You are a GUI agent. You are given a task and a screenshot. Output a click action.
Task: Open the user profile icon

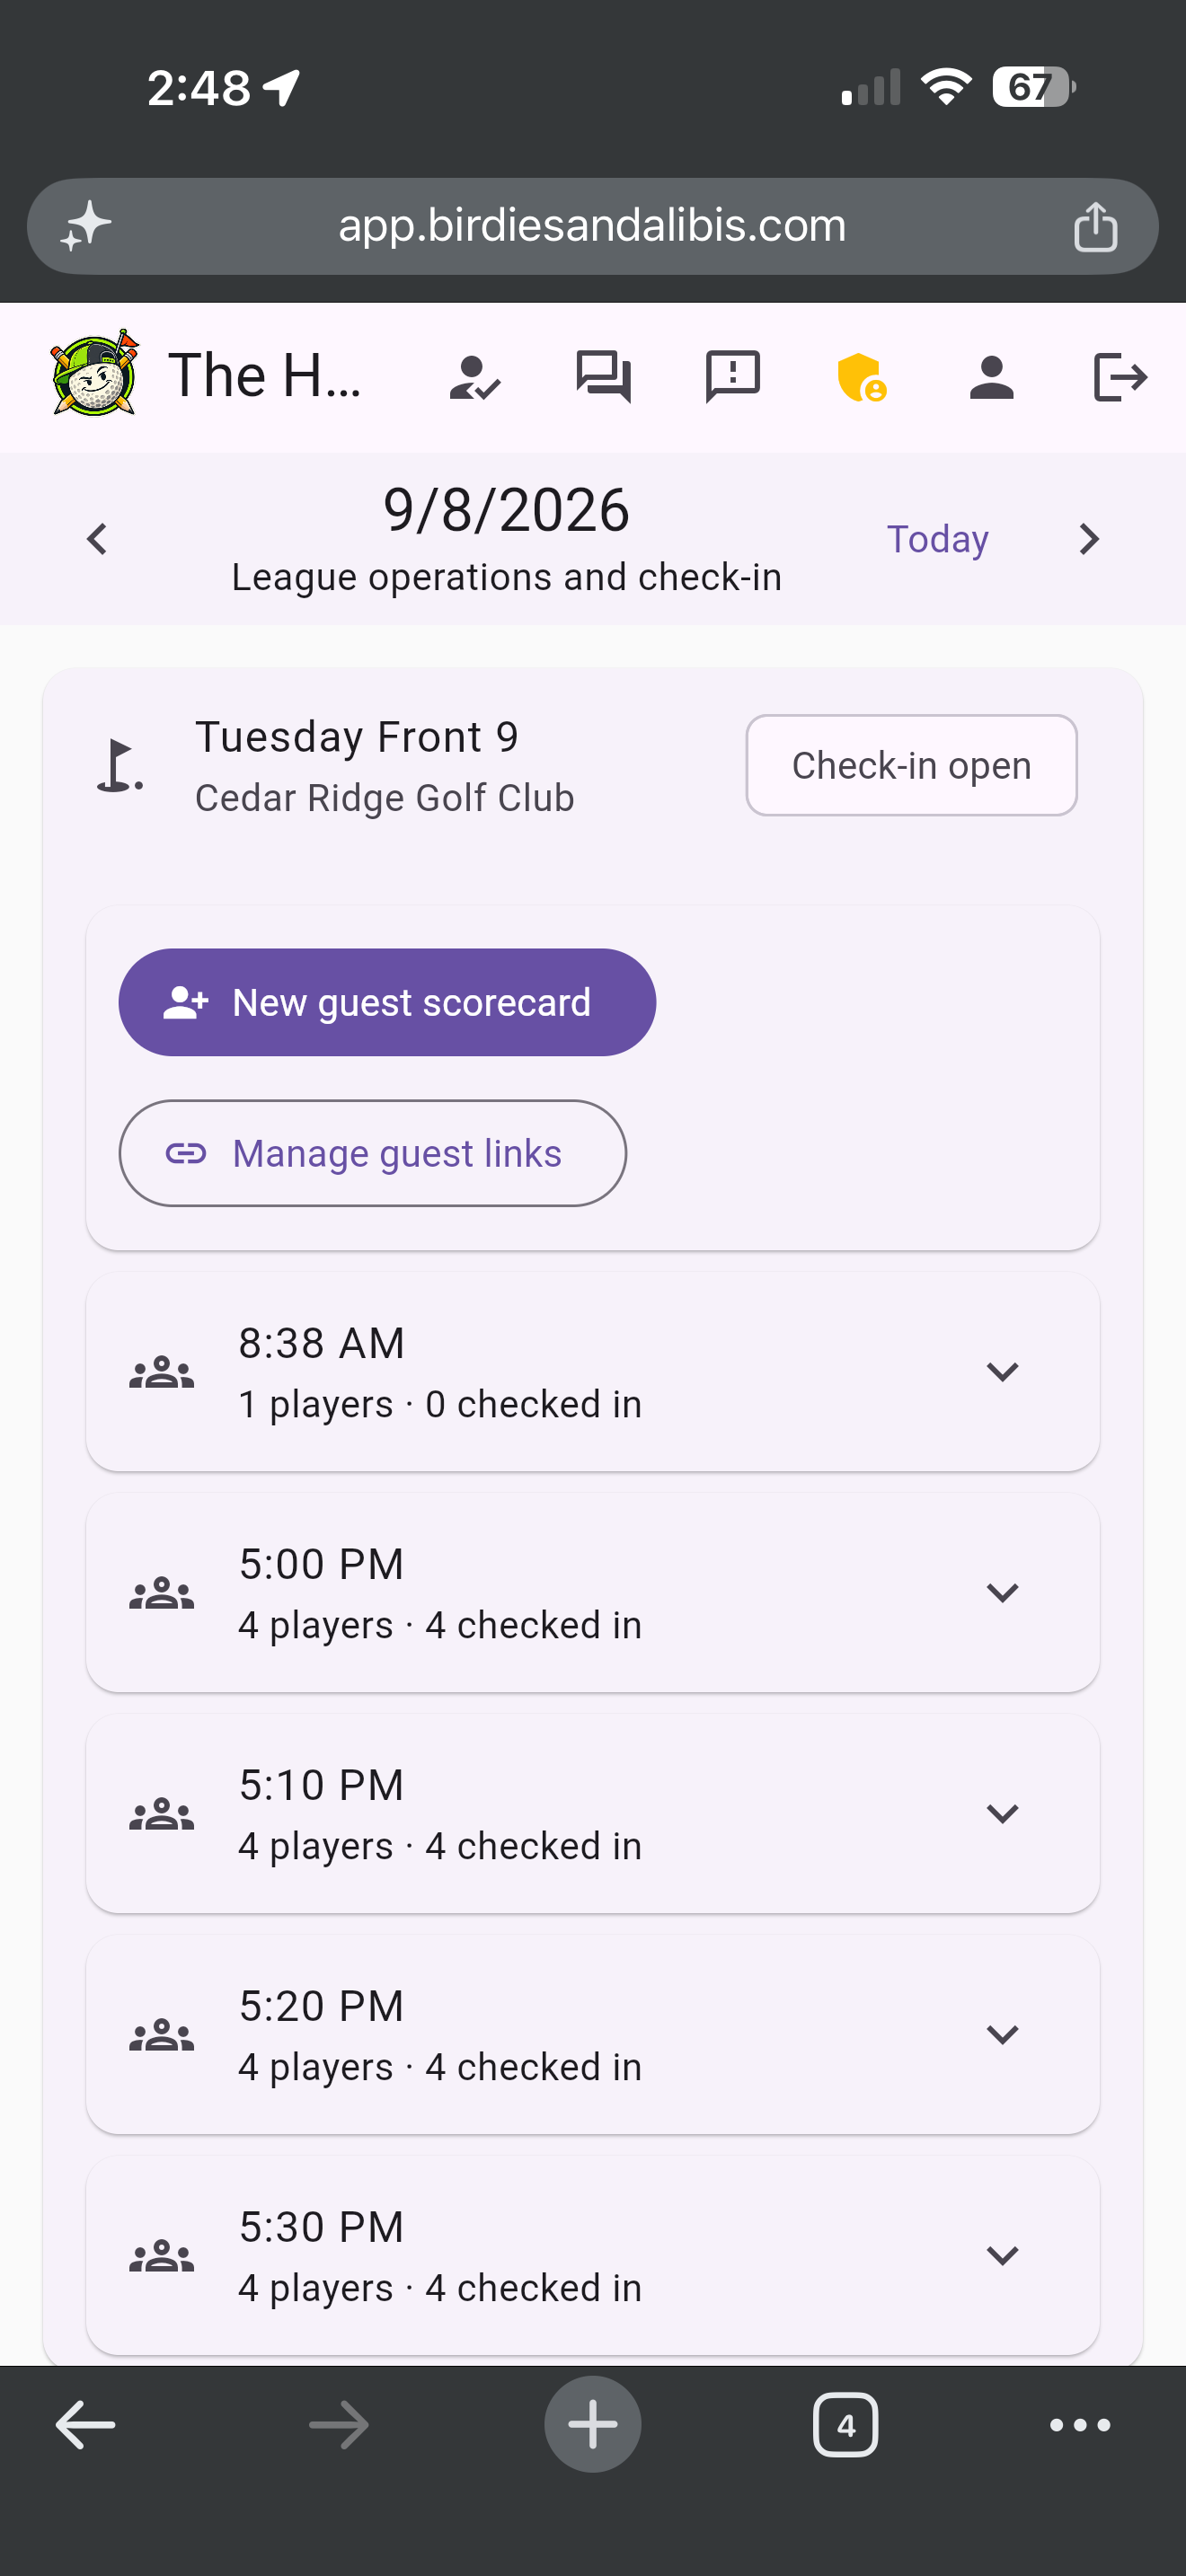(x=992, y=378)
